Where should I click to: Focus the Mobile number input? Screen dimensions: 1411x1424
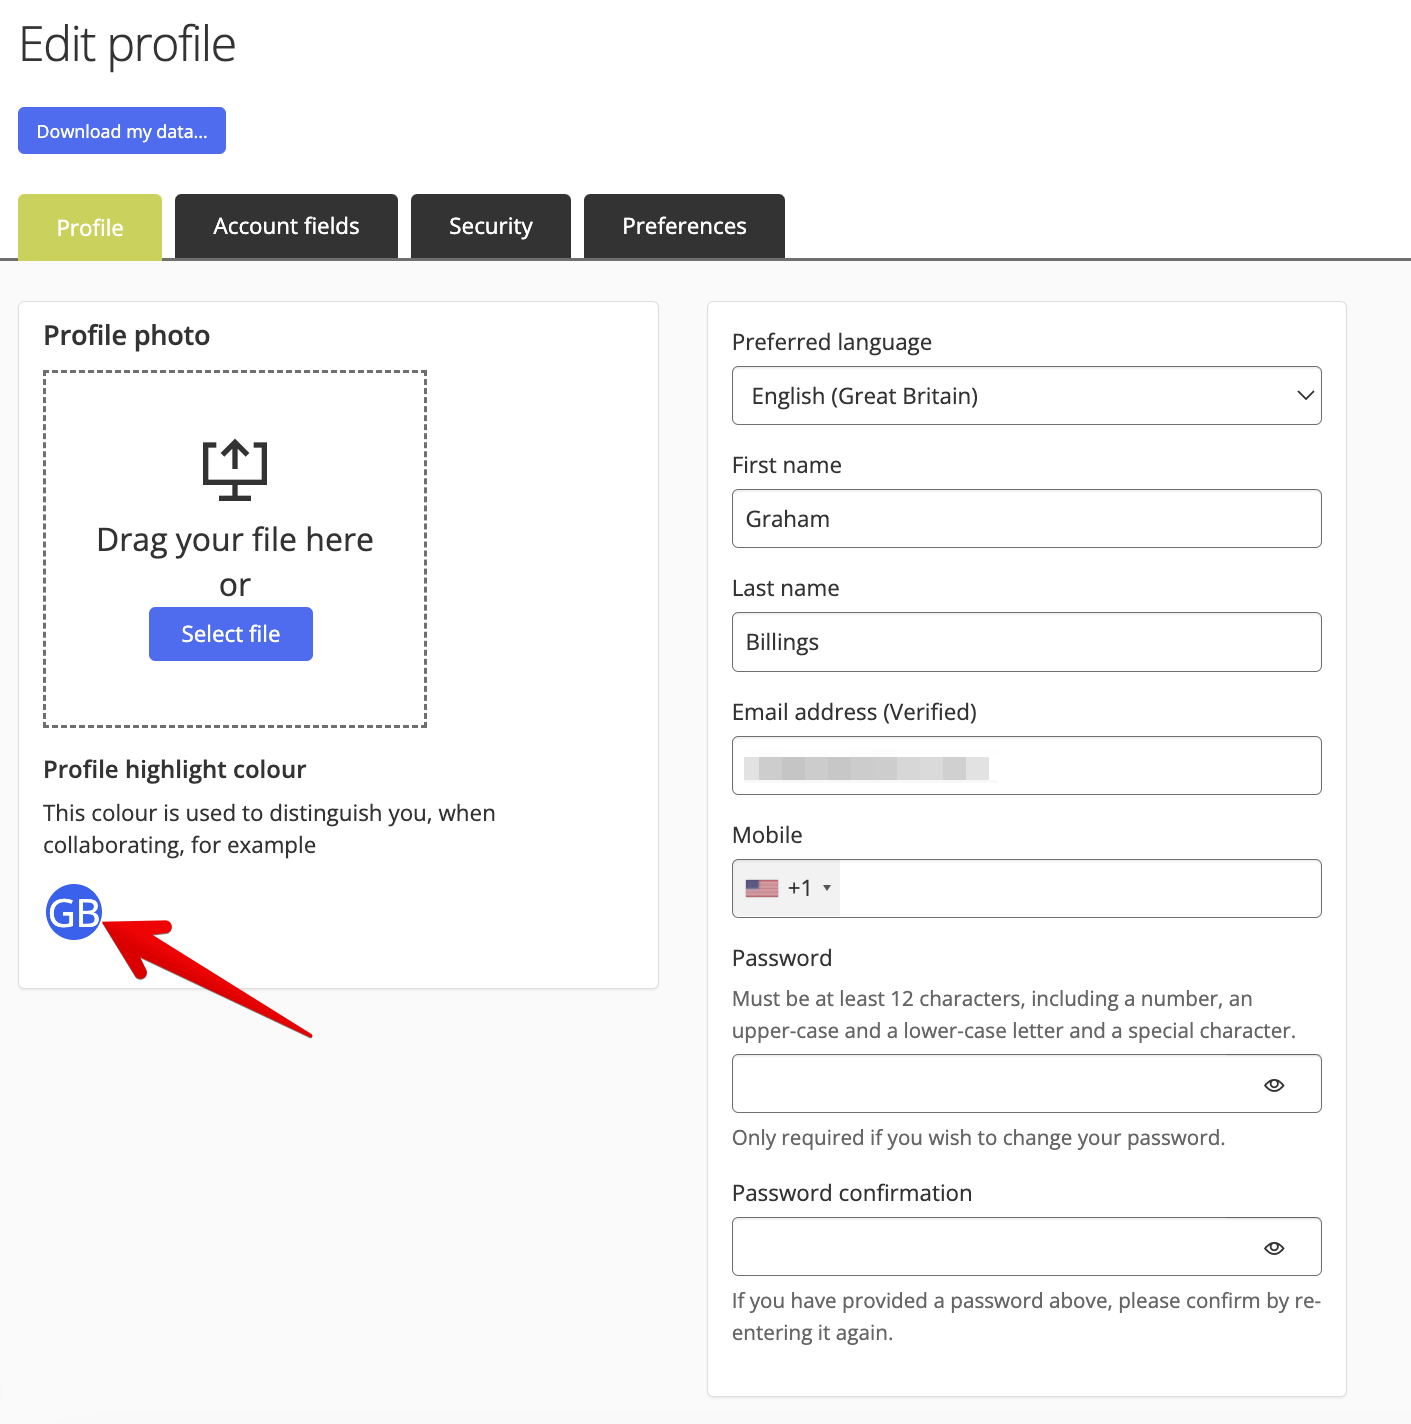pyautogui.click(x=1080, y=888)
